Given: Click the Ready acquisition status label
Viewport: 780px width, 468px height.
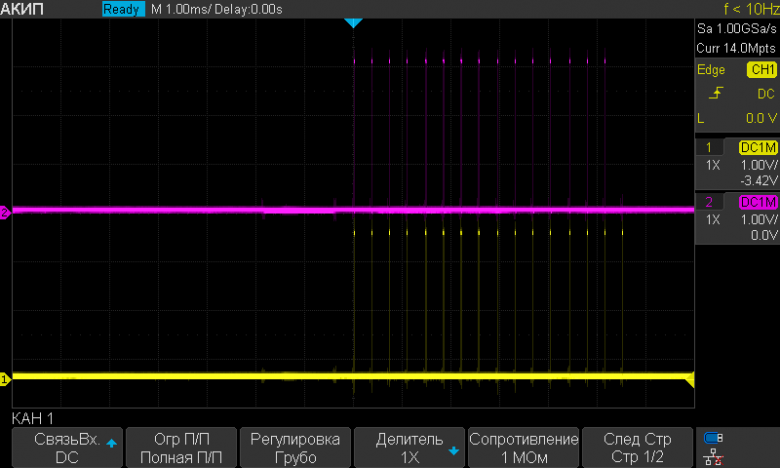Looking at the screenshot, I should pyautogui.click(x=123, y=9).
